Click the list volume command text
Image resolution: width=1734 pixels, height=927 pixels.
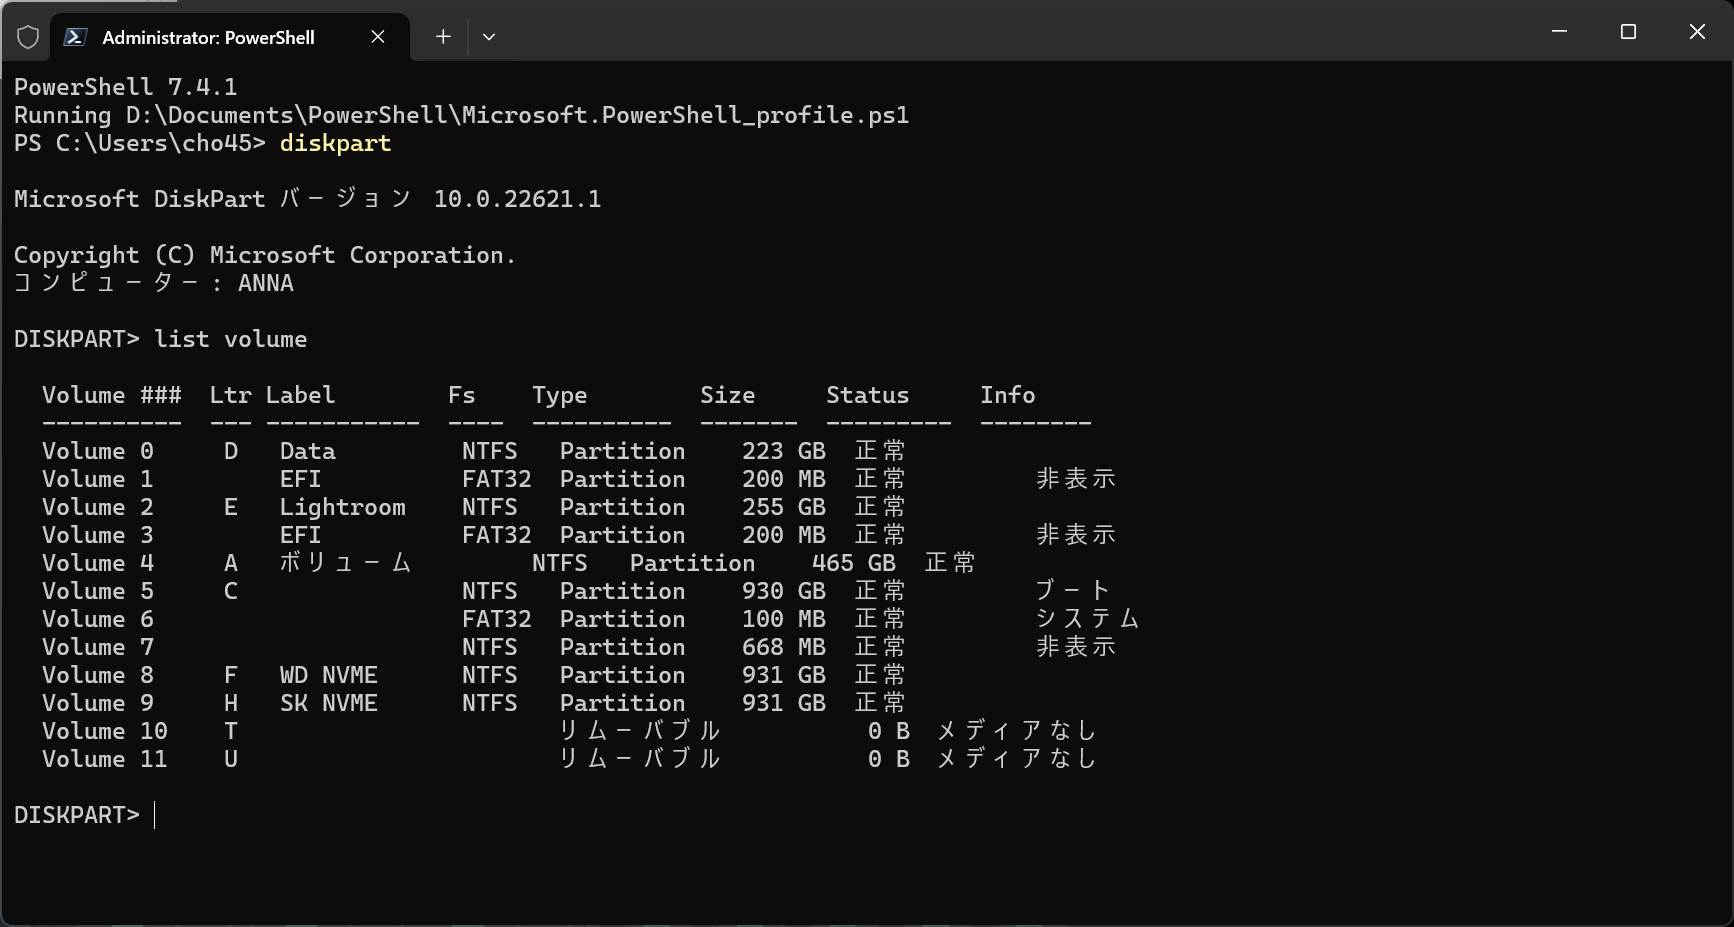pyautogui.click(x=231, y=339)
